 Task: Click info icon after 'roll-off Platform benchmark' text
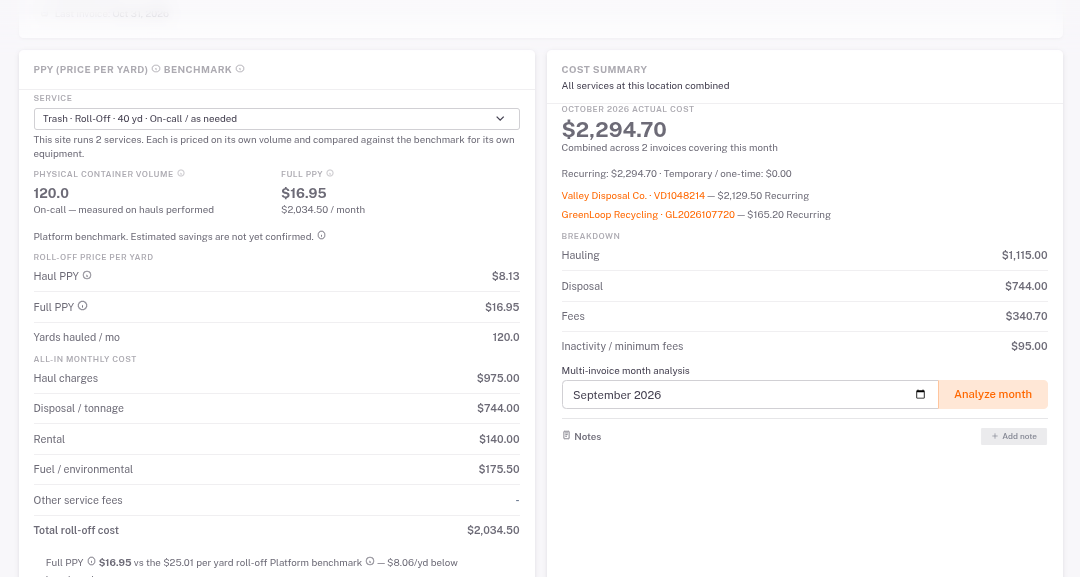click(x=370, y=561)
